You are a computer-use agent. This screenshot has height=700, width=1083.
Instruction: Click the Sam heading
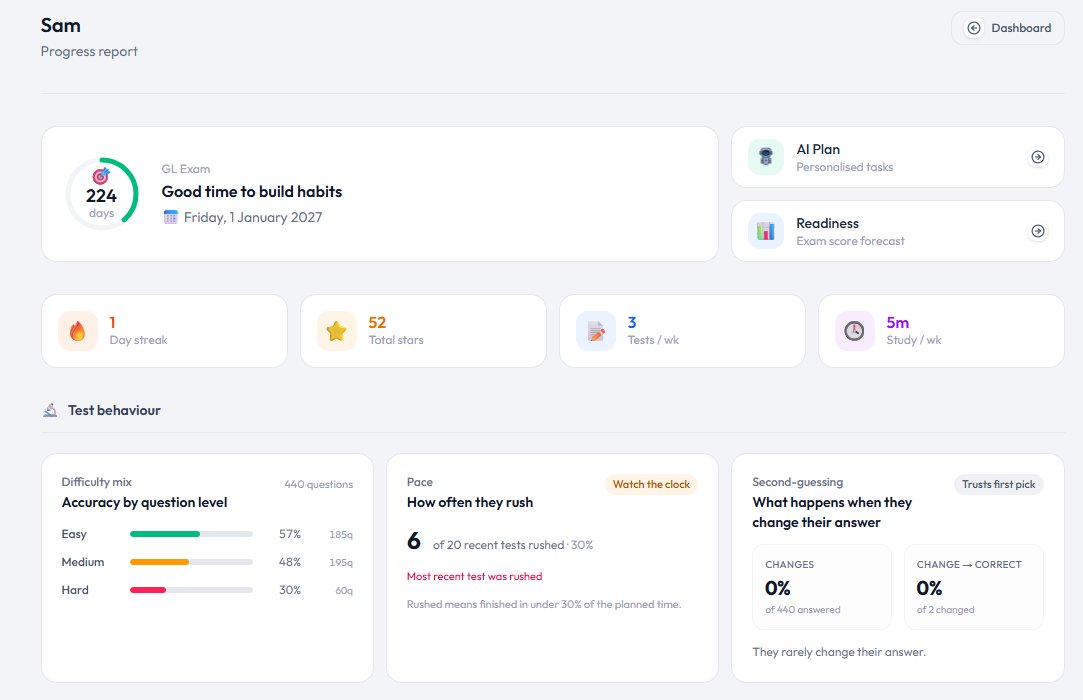point(61,26)
